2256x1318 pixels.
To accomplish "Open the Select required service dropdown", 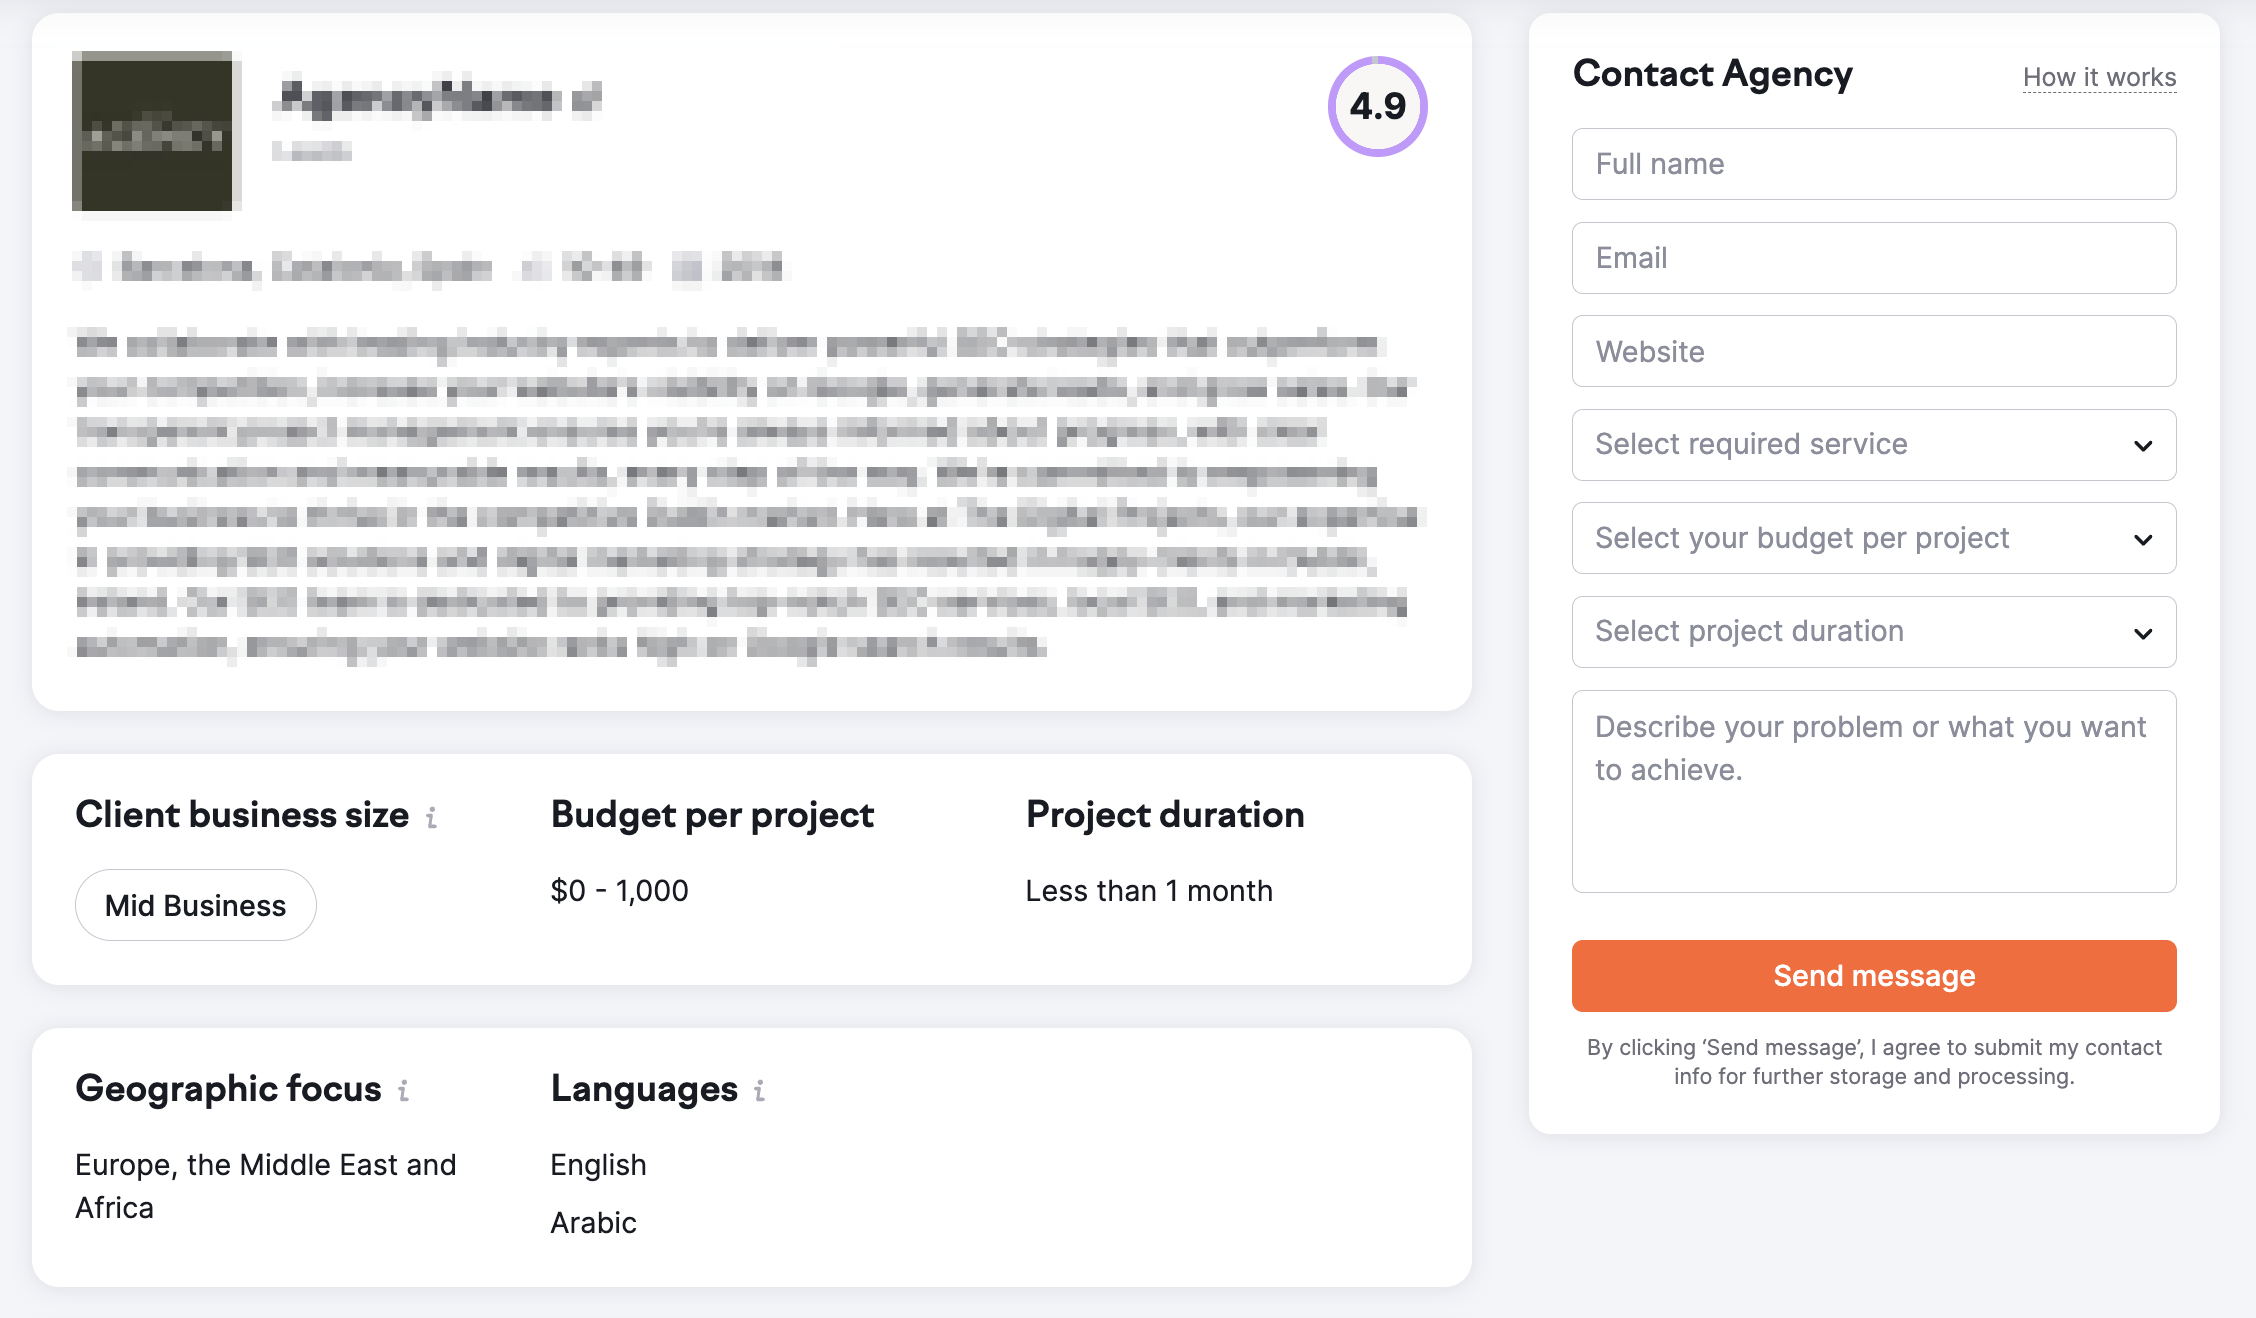I will [1873, 444].
